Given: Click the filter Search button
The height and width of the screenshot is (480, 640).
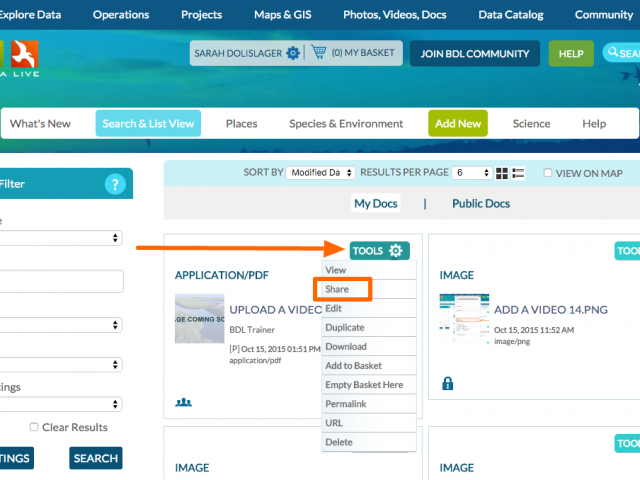Looking at the screenshot, I should (96, 458).
